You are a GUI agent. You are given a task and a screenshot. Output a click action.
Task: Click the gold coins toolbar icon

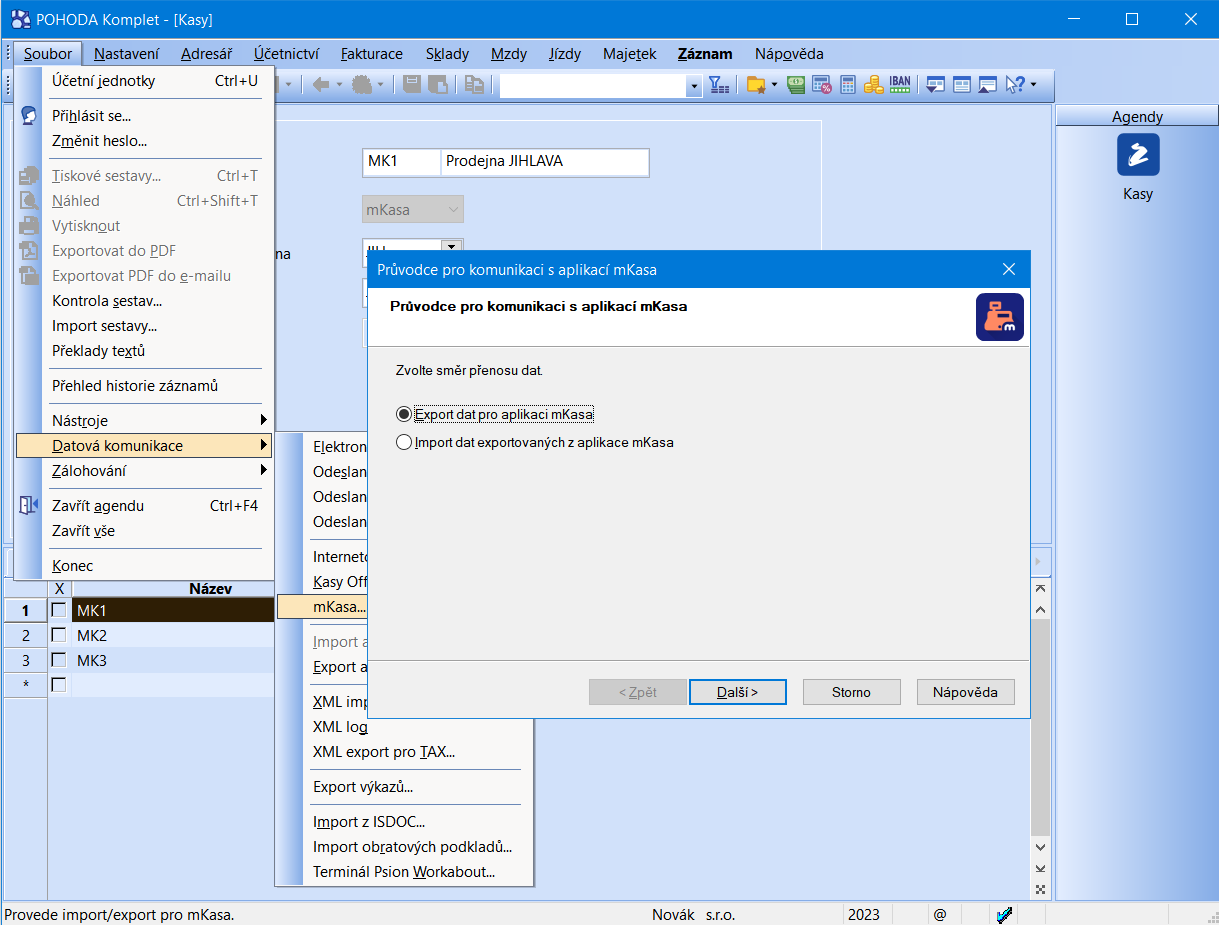(x=873, y=85)
